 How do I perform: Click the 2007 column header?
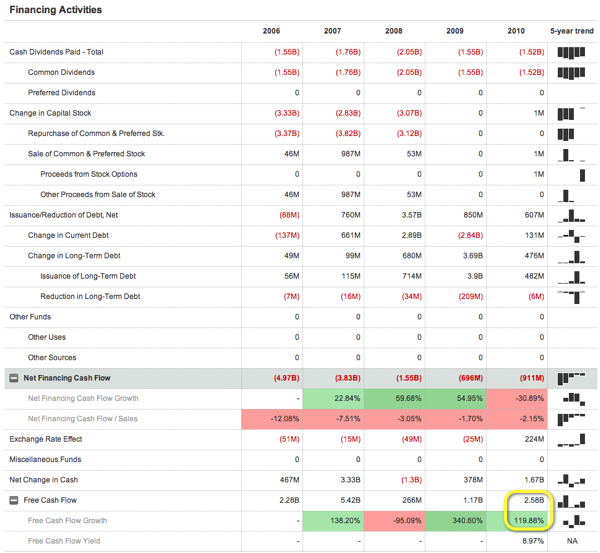[333, 31]
